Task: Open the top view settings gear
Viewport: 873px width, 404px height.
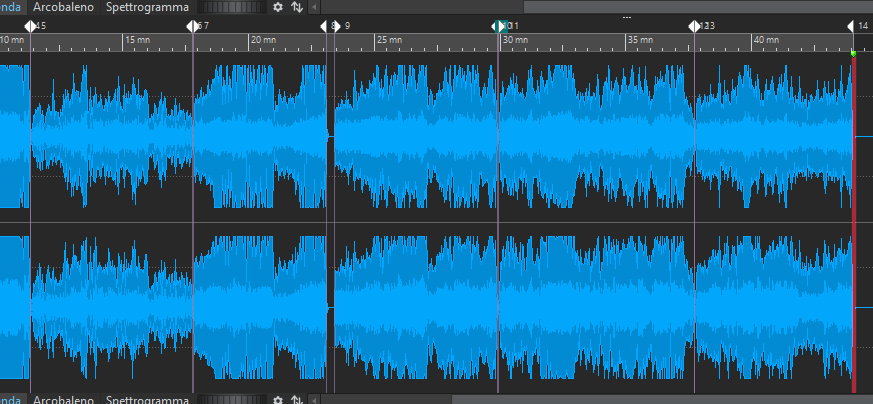Action: [x=278, y=7]
